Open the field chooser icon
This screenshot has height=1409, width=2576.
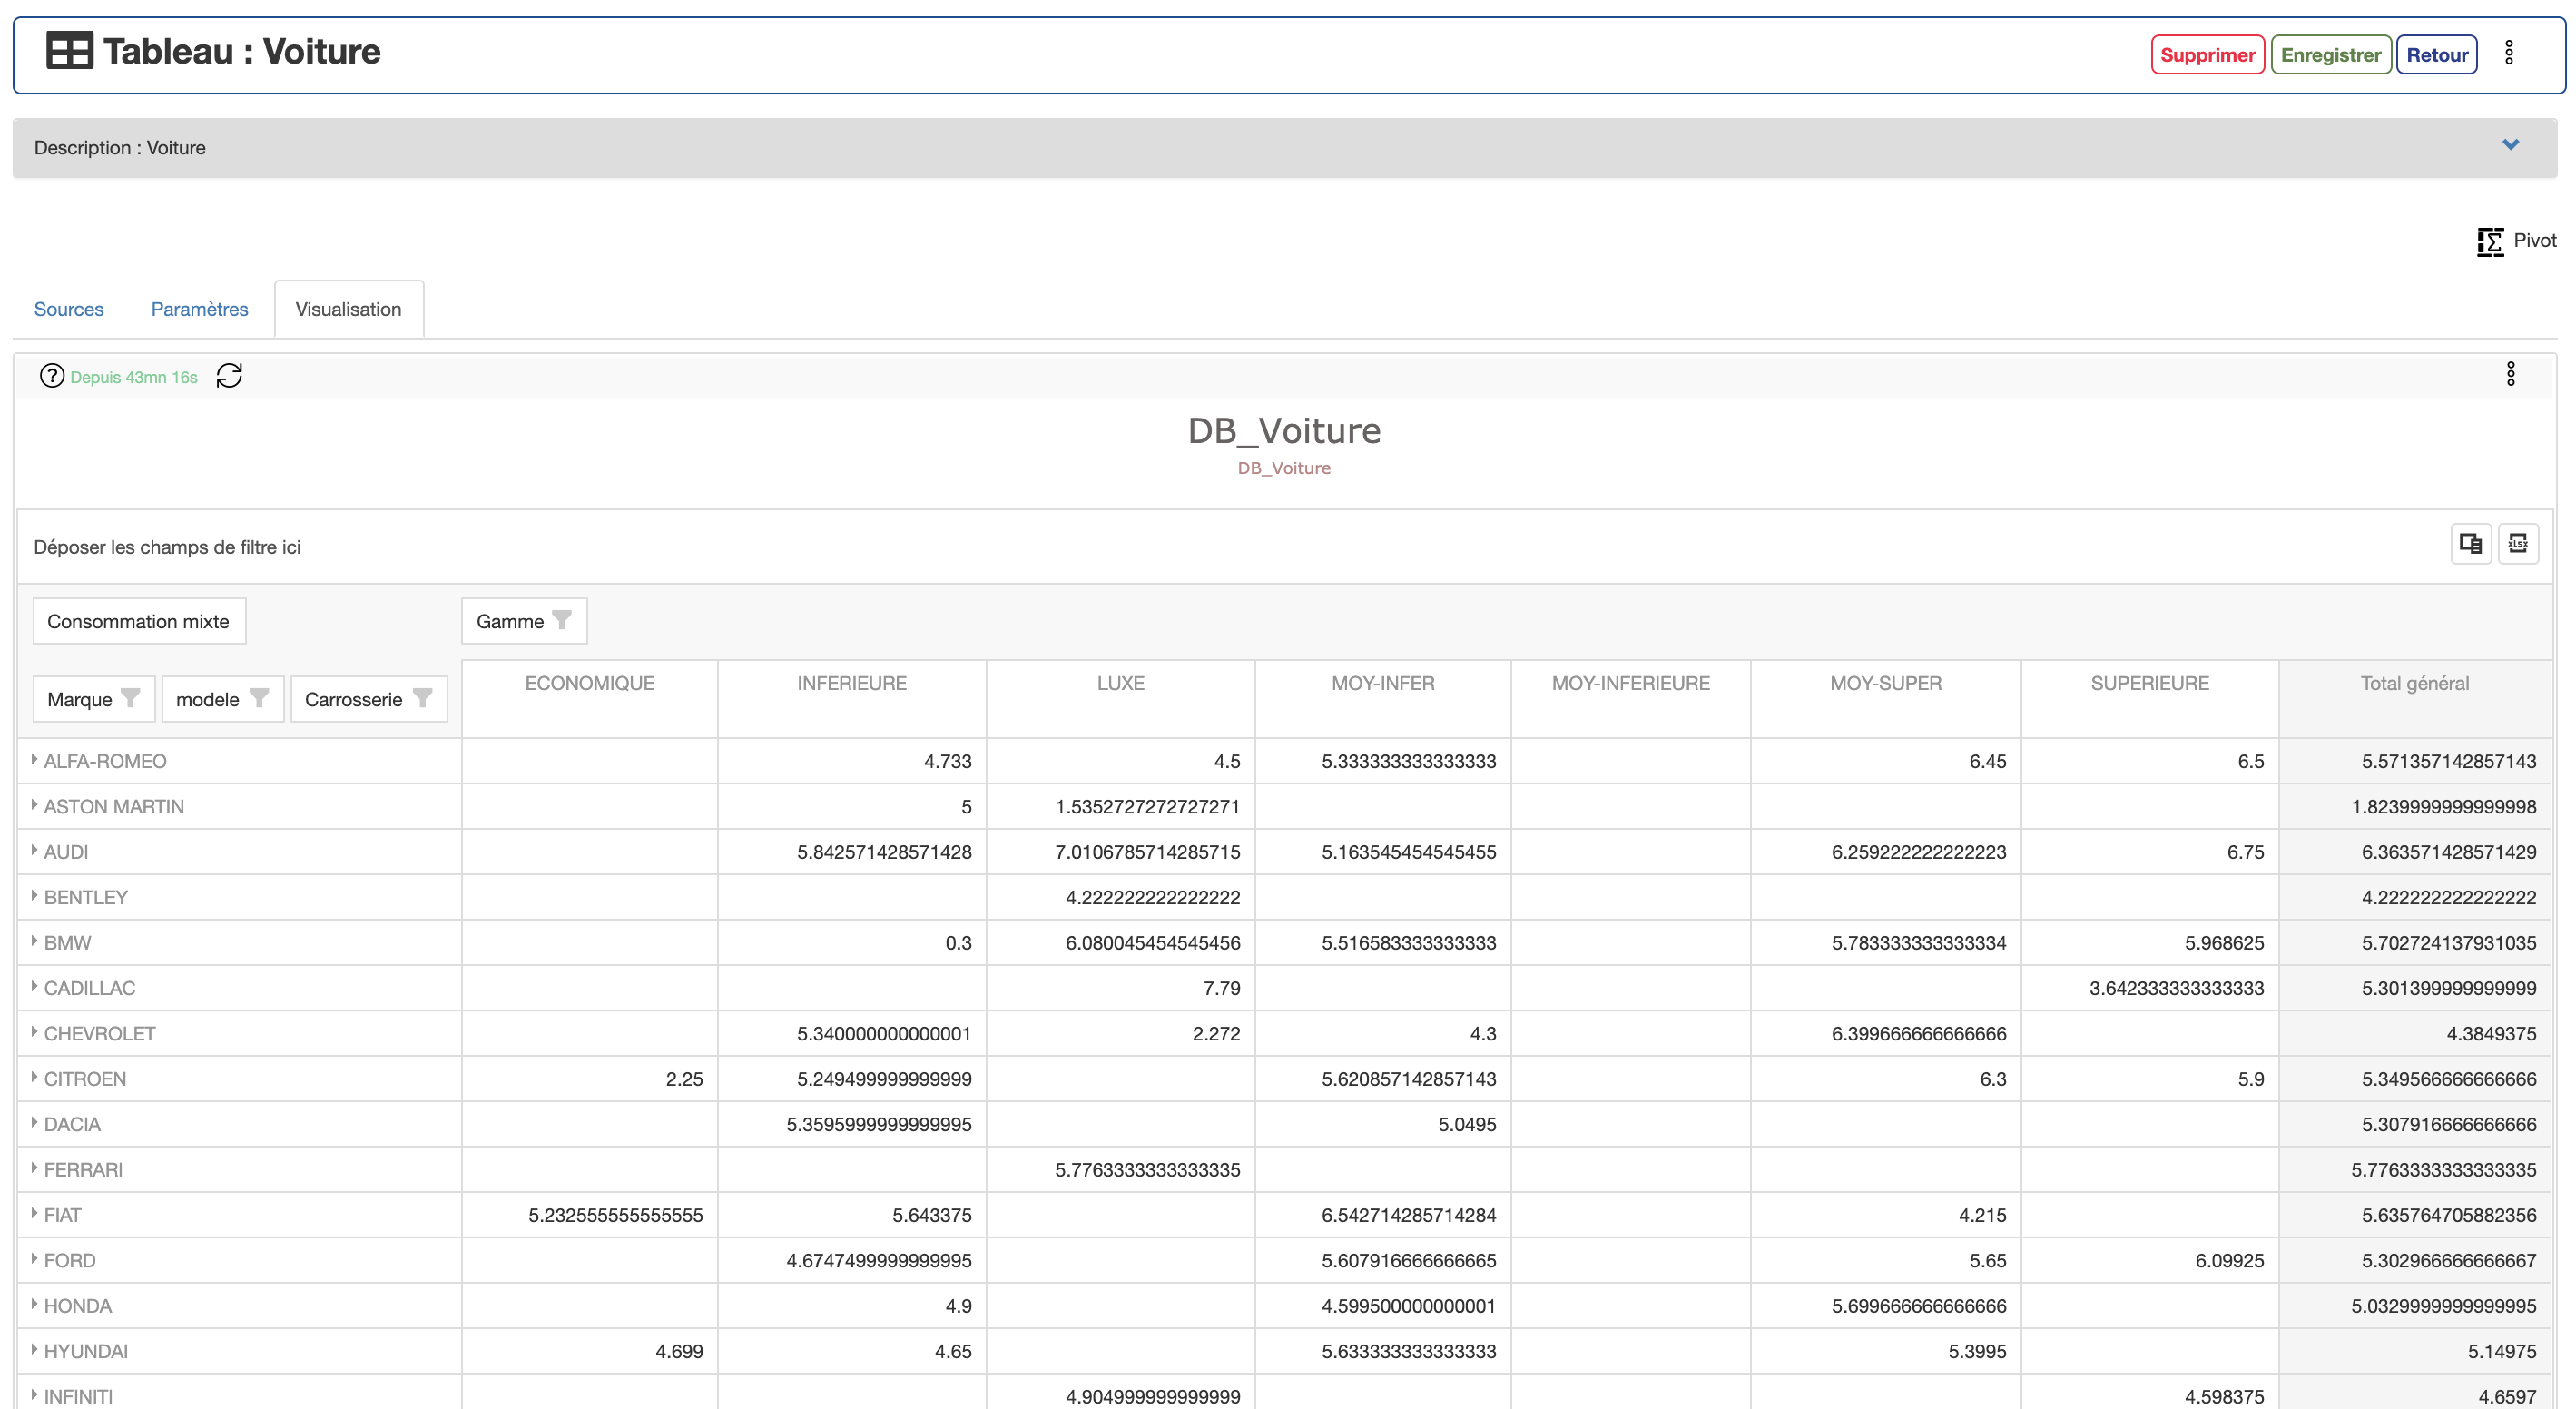point(2470,543)
